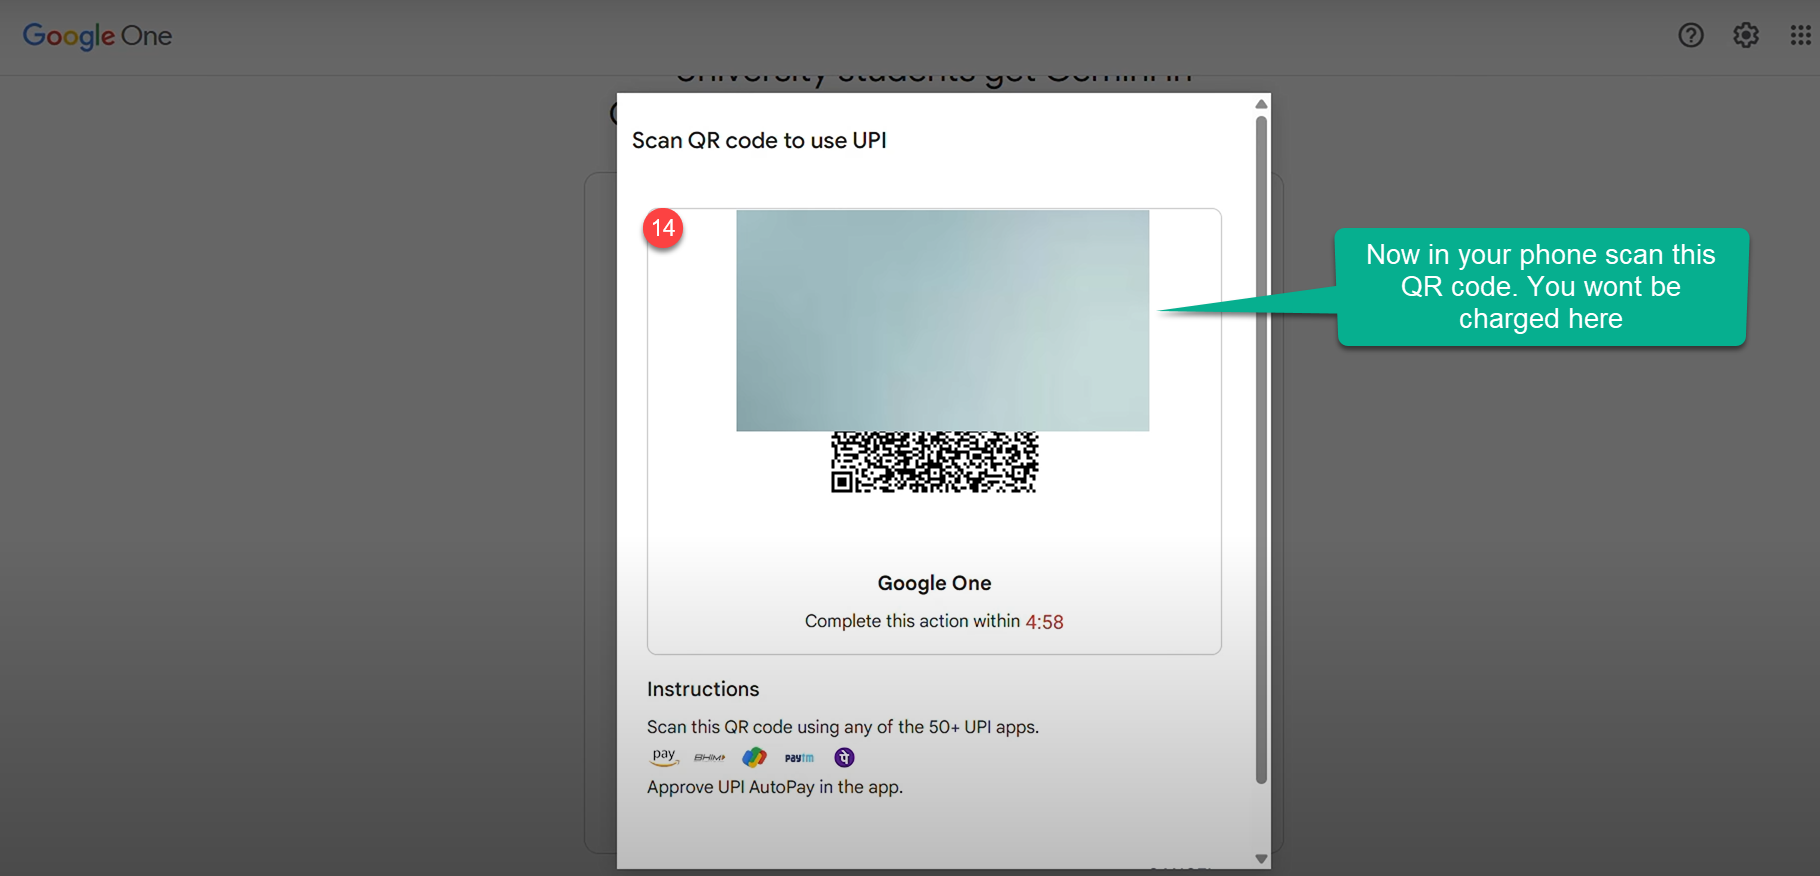Open the Help question mark icon
The image size is (1820, 876).
point(1691,36)
